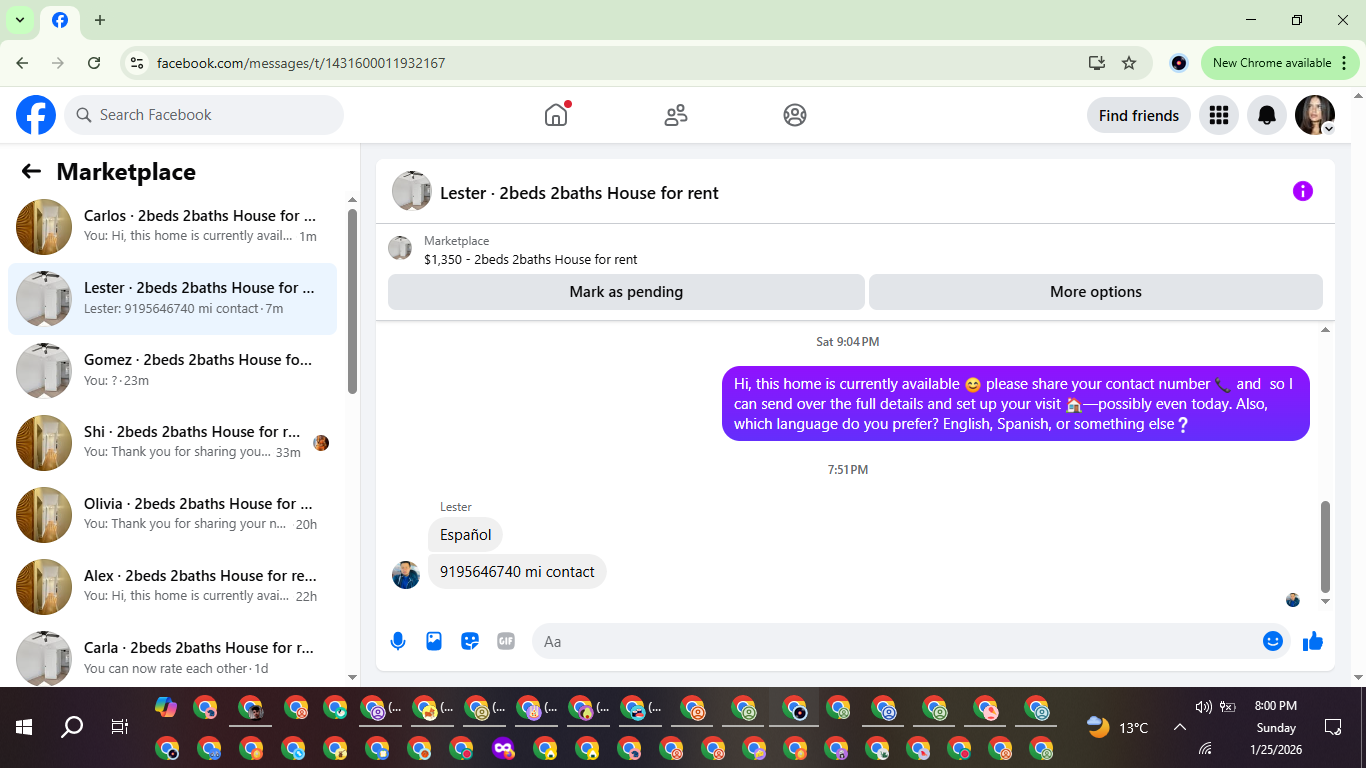The image size is (1366, 768).
Task: Click the Lester chat header title
Action: click(579, 193)
